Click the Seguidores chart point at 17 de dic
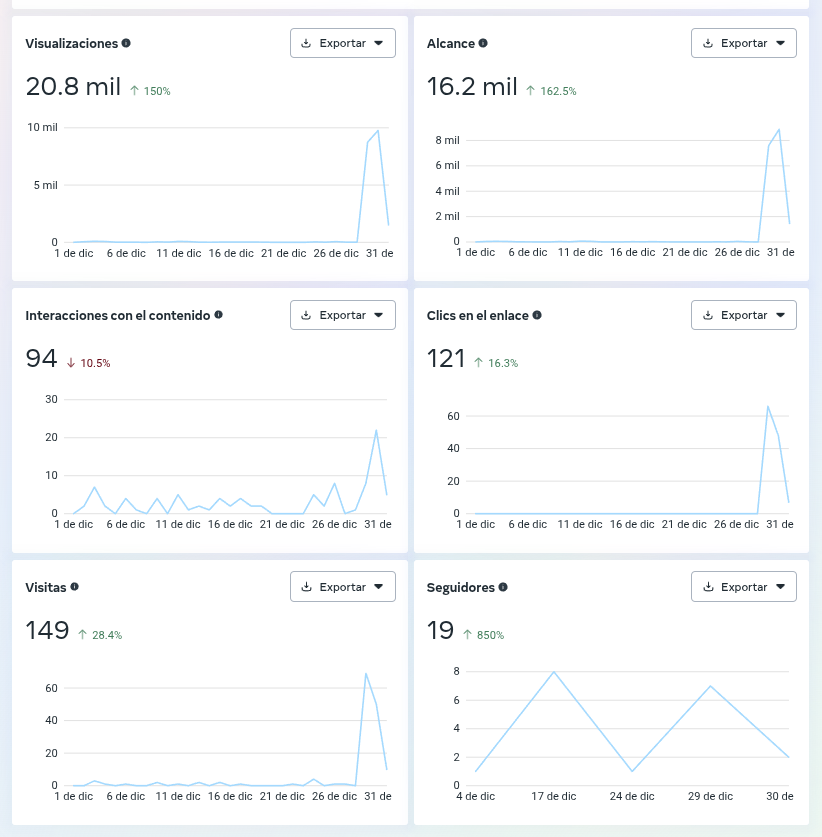The height and width of the screenshot is (837, 822). coord(554,672)
